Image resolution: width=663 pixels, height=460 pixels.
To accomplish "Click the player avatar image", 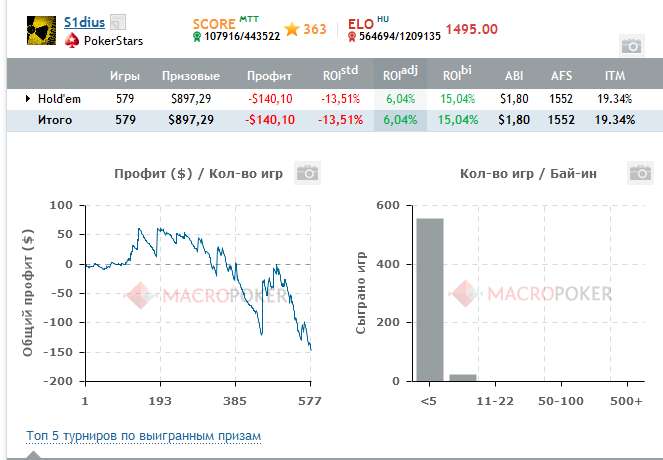I will click(x=41, y=31).
